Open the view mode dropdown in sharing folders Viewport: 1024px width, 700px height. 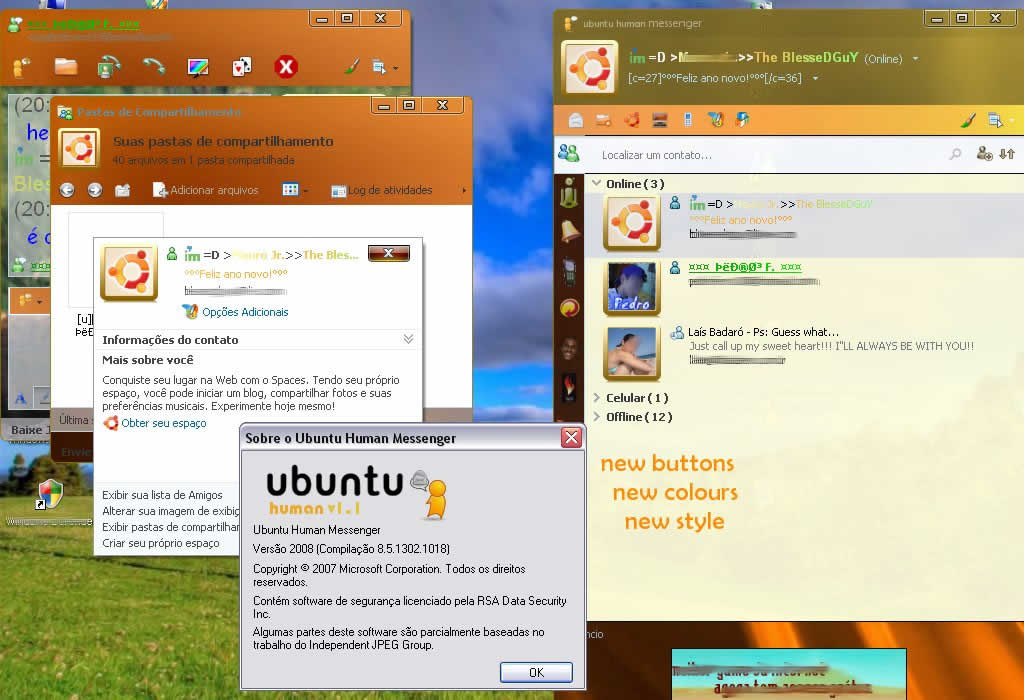(x=295, y=190)
